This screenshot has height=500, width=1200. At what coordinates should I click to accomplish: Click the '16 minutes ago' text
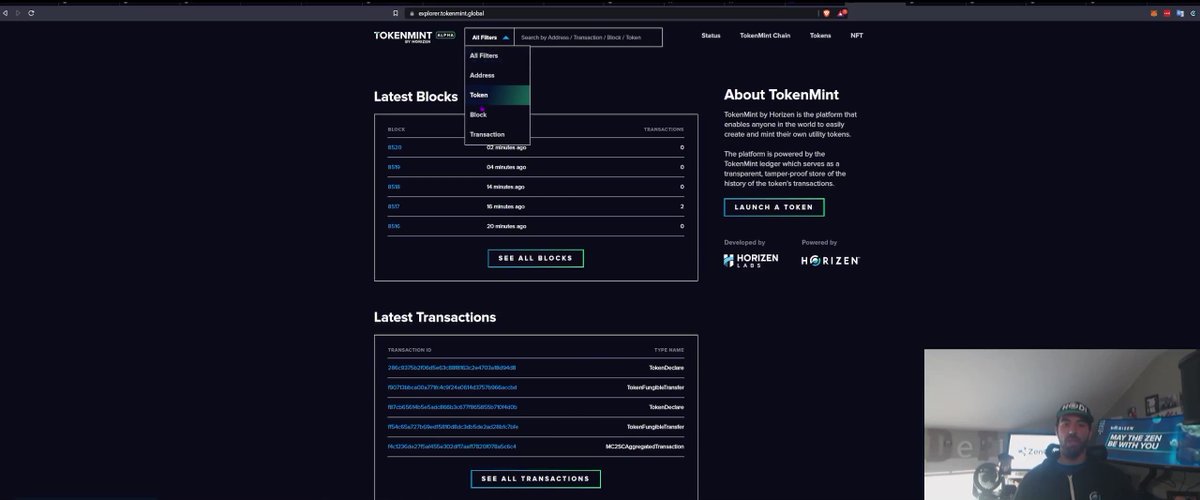(x=506, y=206)
